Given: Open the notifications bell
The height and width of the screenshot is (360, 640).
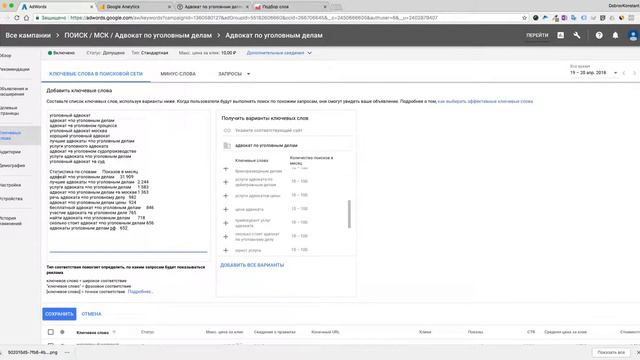Looking at the screenshot, I should click(615, 36).
